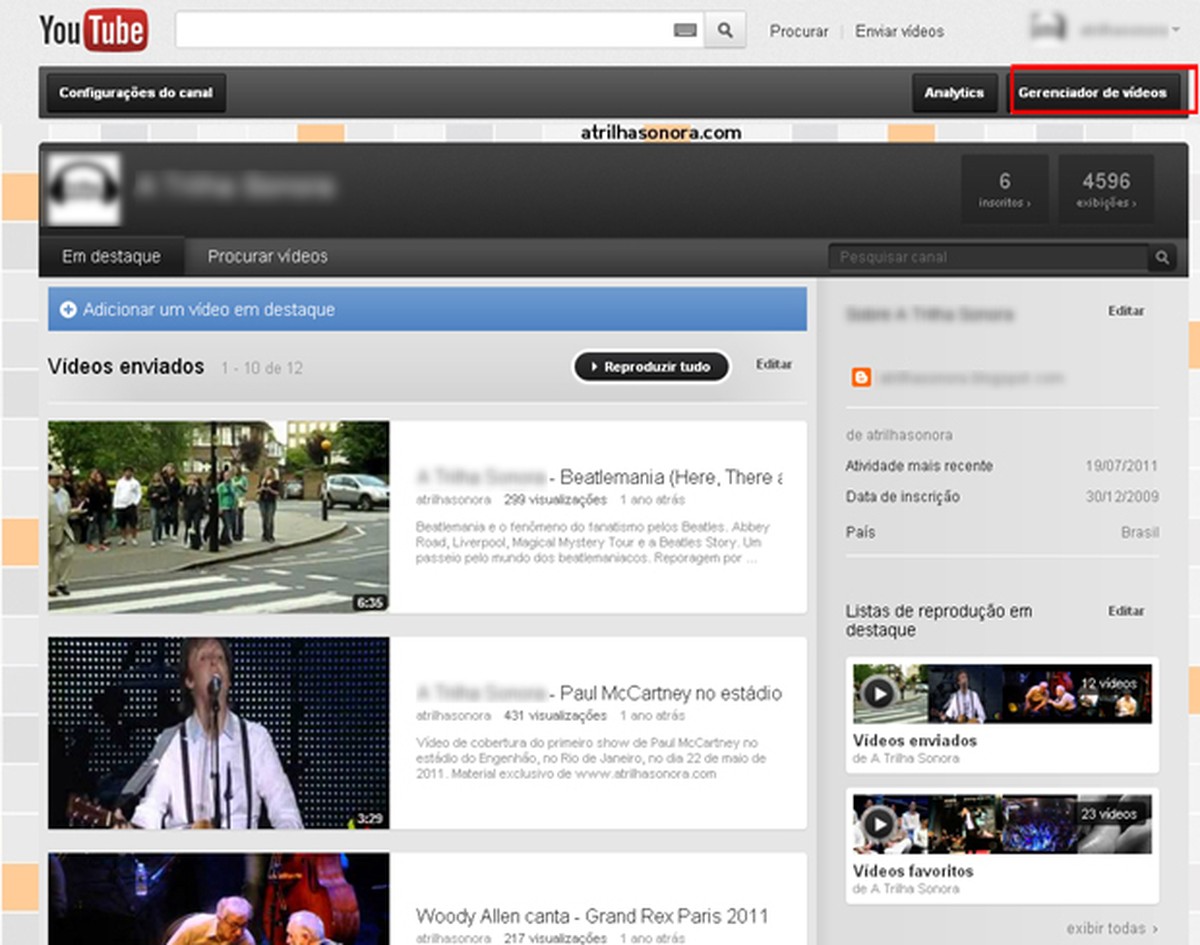Click Editar beside Listas de reprodução
Image resolution: width=1200 pixels, height=945 pixels.
click(1126, 610)
